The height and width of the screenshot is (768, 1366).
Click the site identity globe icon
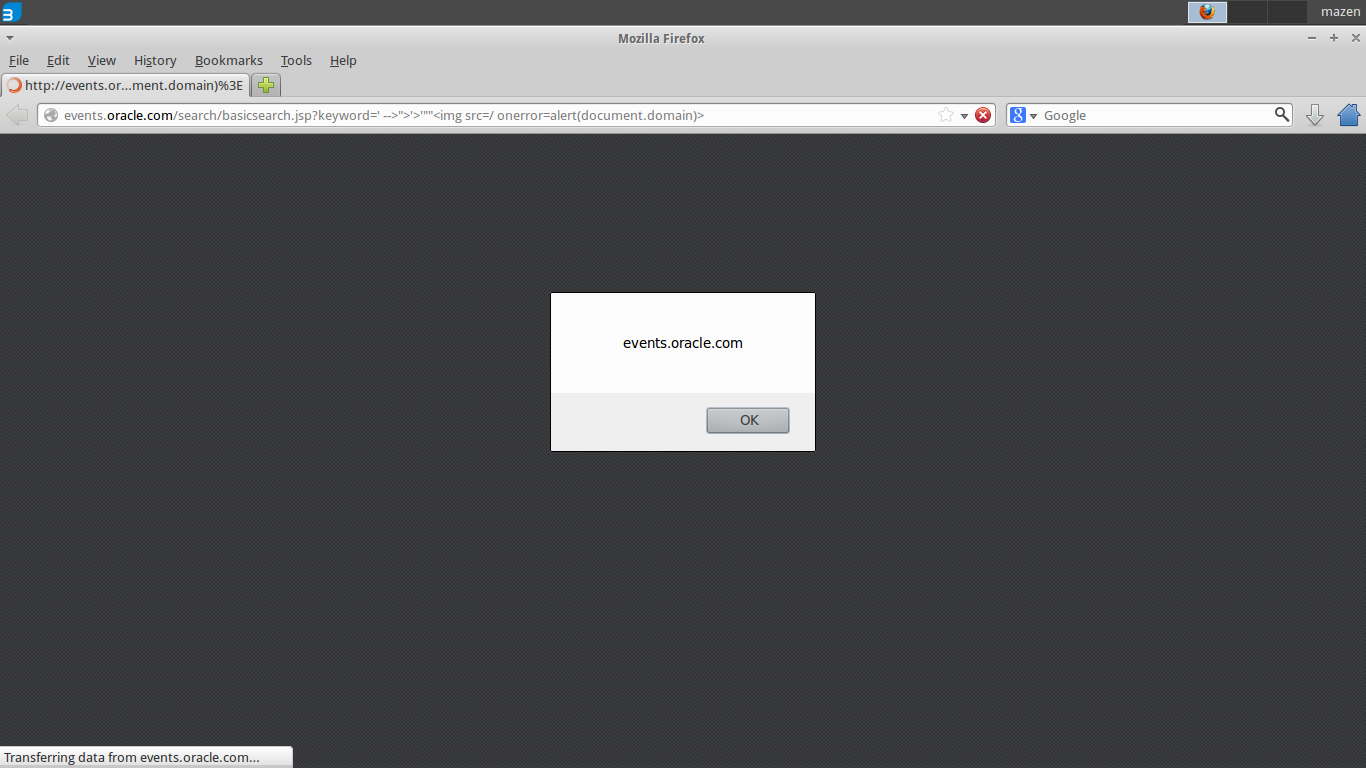[x=51, y=115]
